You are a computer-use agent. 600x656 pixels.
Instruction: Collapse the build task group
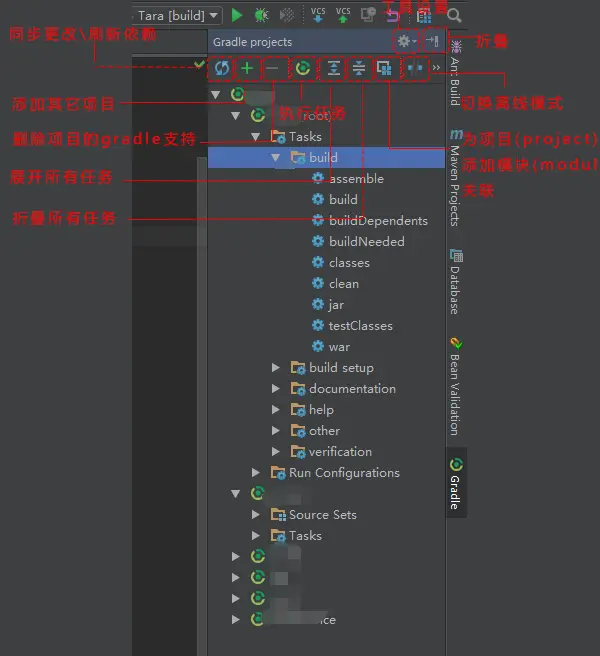[275, 158]
